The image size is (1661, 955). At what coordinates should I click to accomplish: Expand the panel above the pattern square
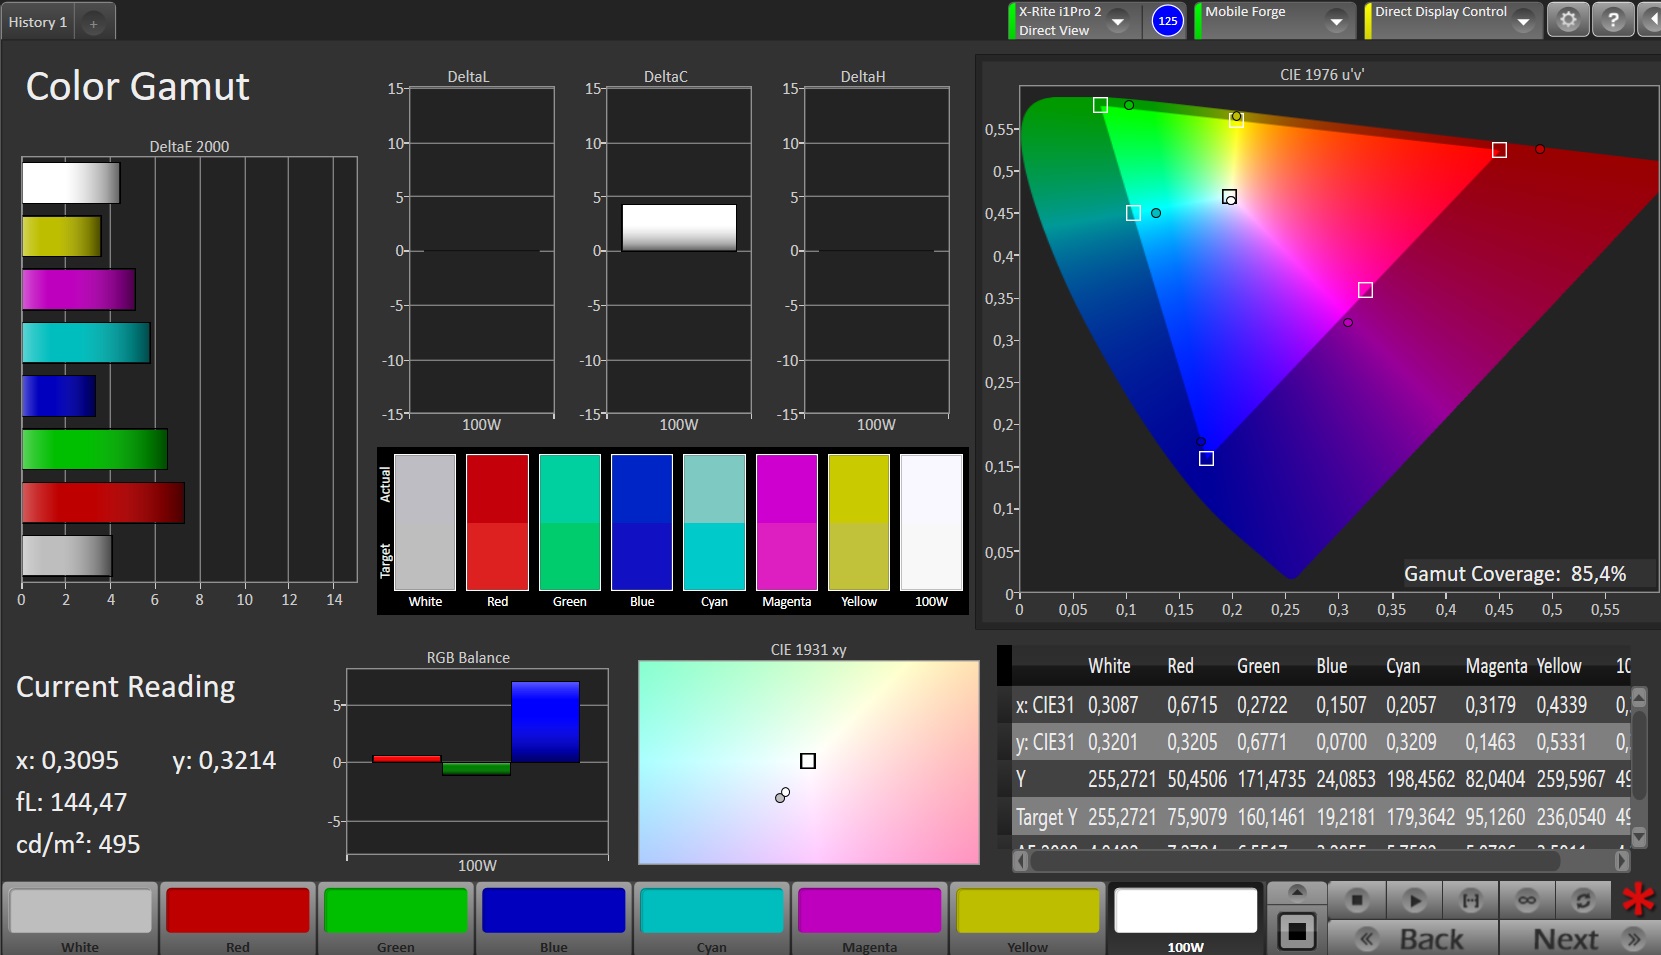coord(1297,891)
